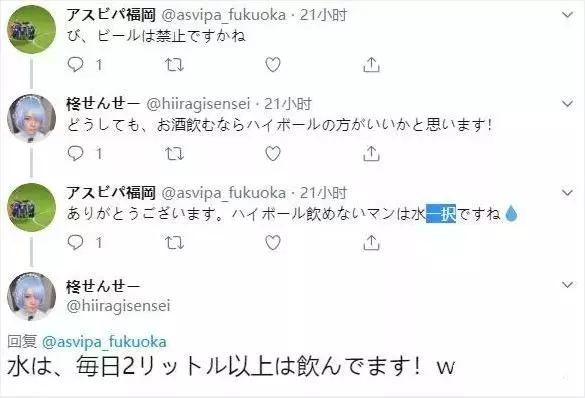
Task: Open @hiiragisensei handle in the bottom tweet
Action: (118, 305)
